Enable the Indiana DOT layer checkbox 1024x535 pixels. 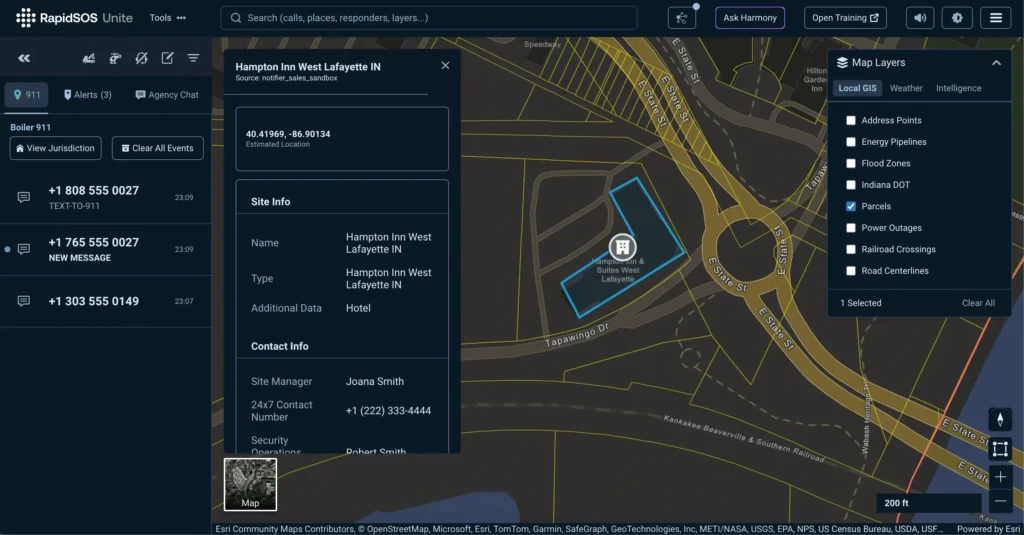850,185
